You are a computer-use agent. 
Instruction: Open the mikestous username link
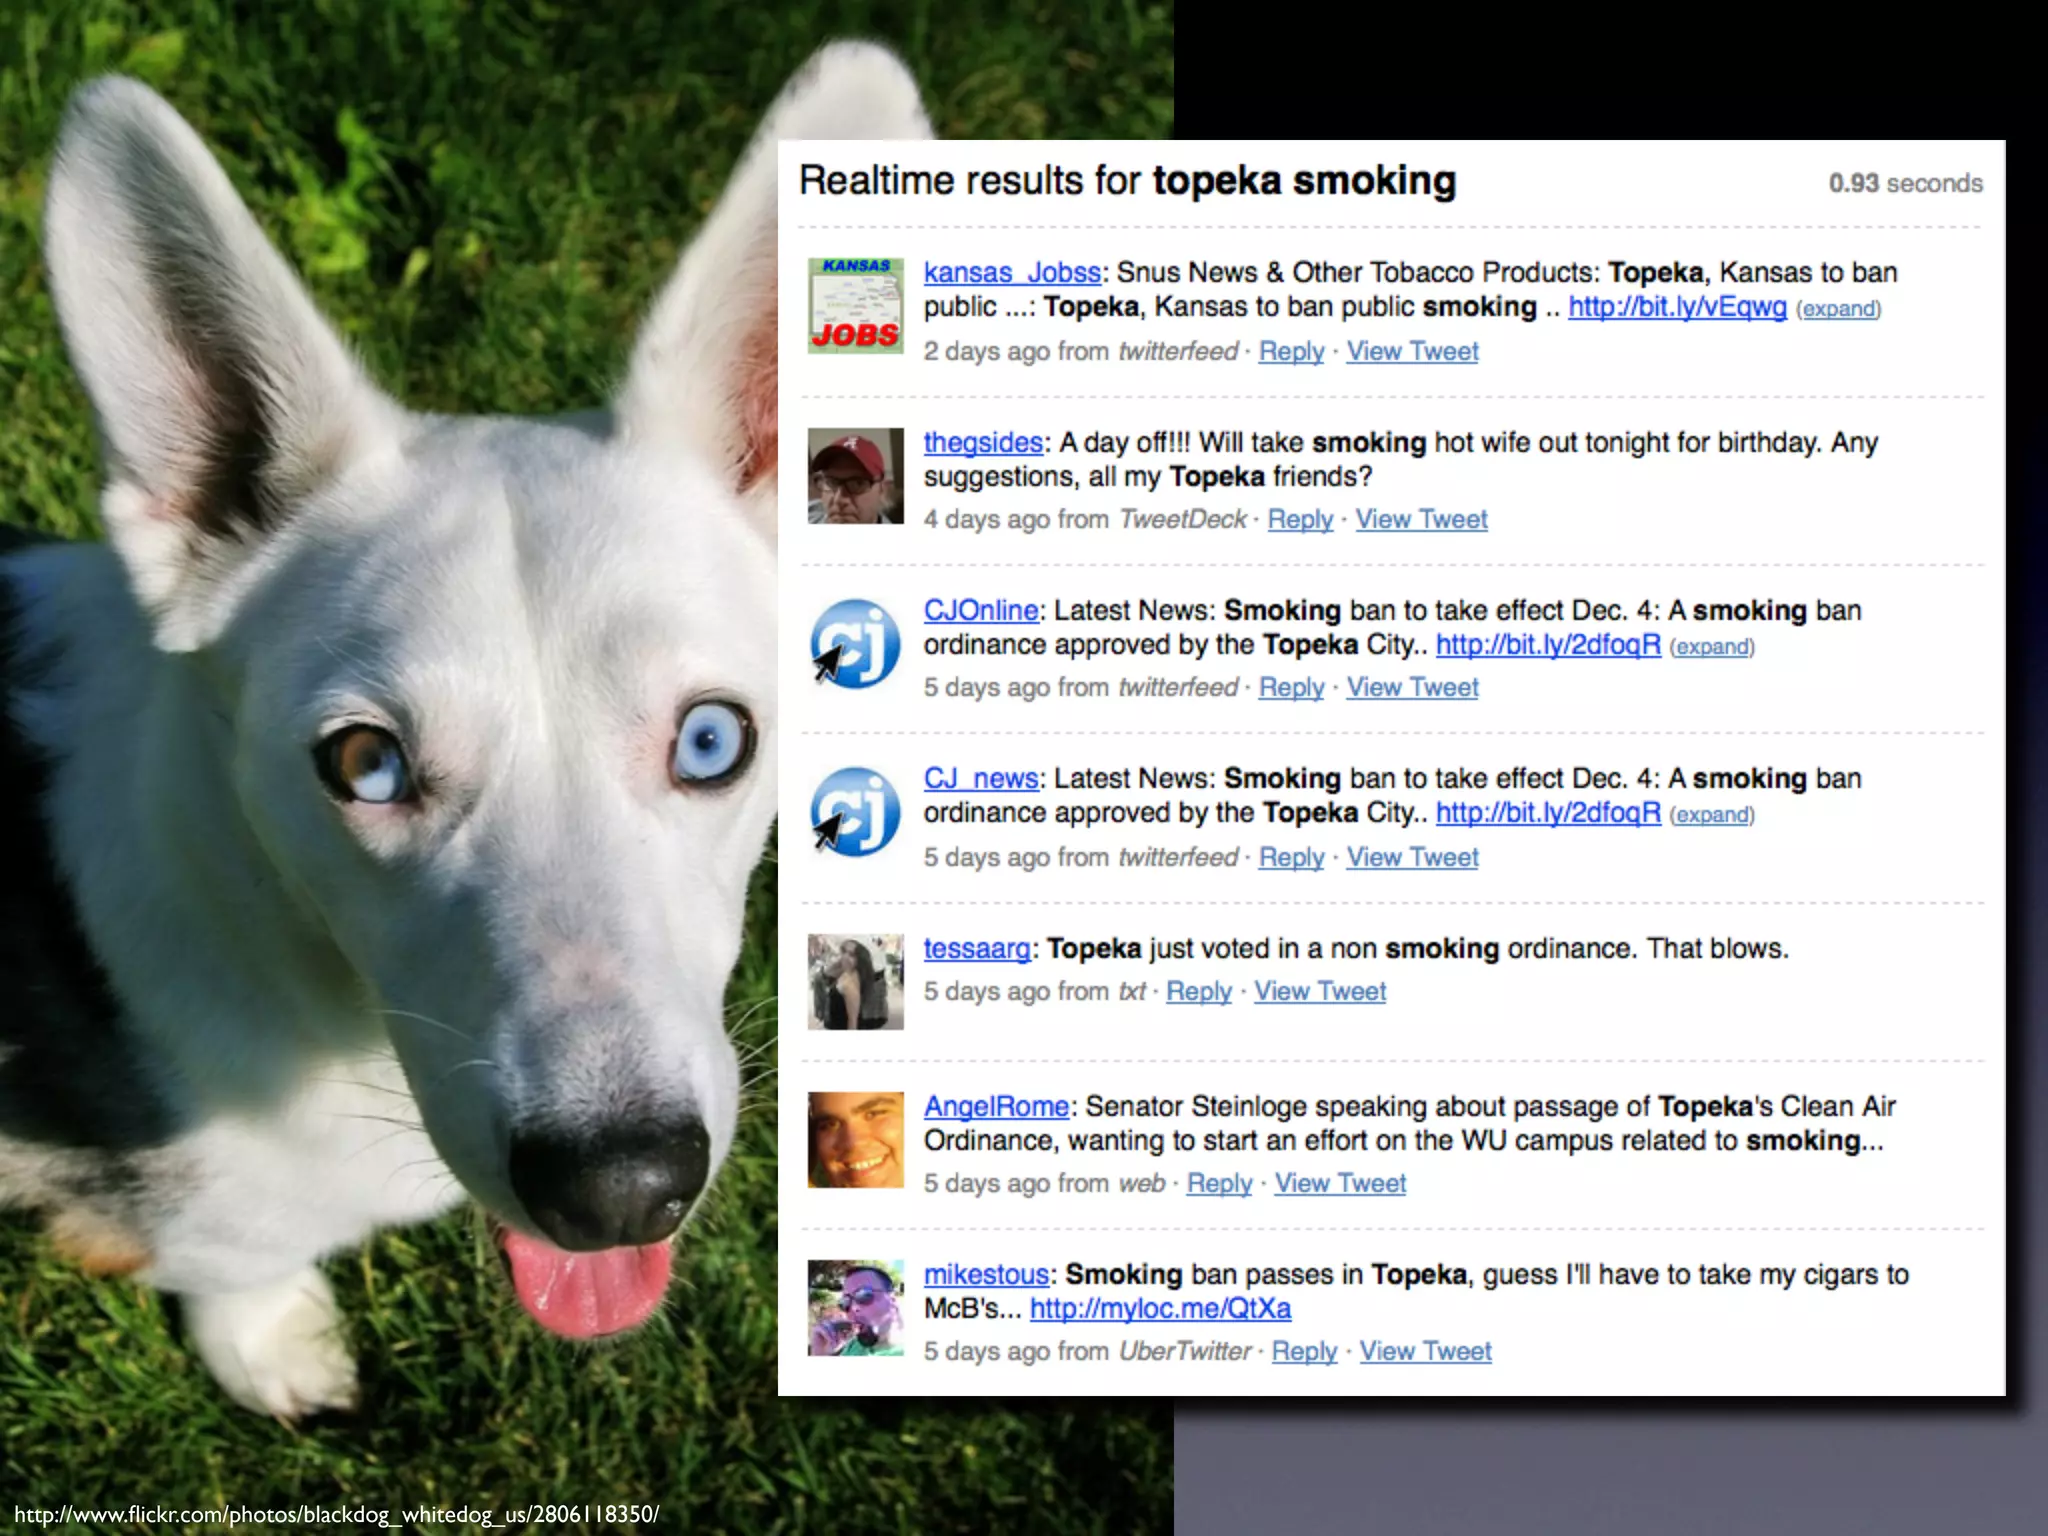tap(986, 1274)
